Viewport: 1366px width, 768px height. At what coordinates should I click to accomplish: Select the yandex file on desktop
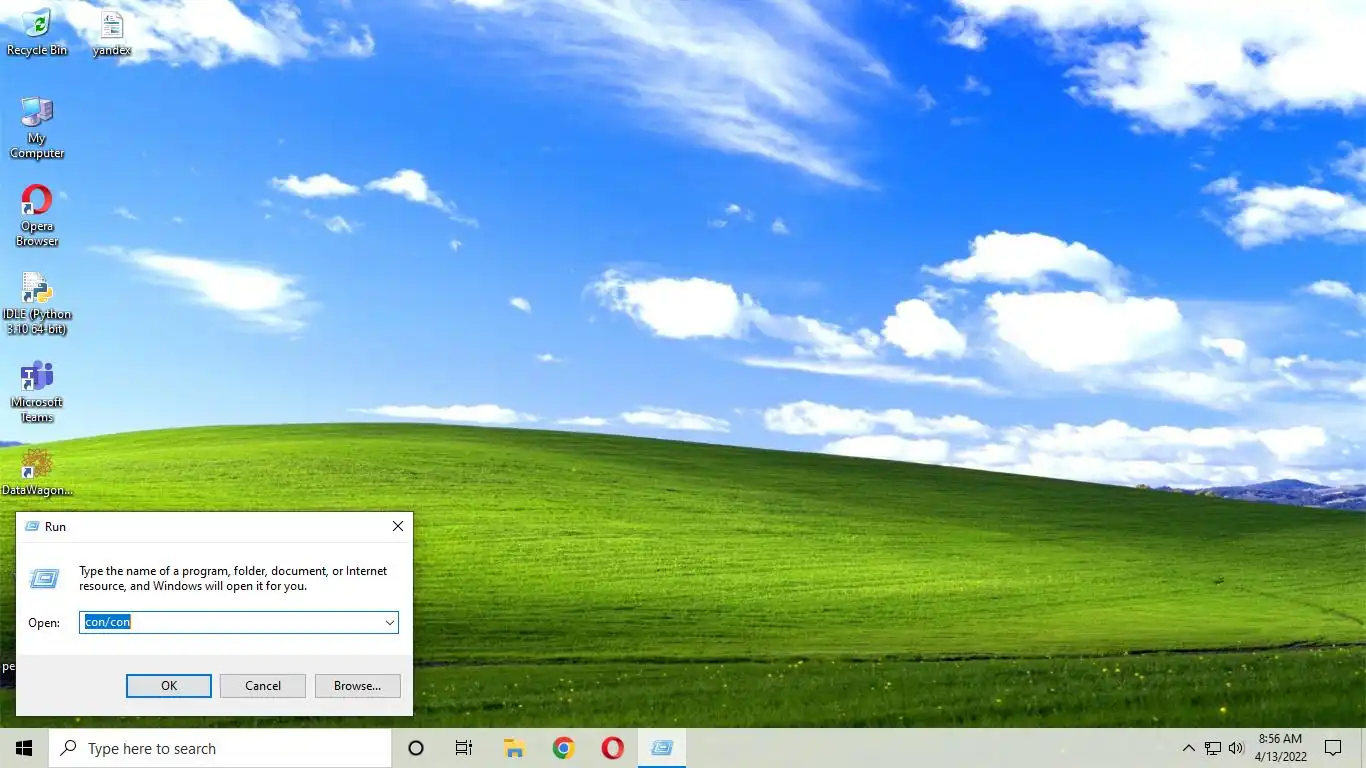(111, 32)
